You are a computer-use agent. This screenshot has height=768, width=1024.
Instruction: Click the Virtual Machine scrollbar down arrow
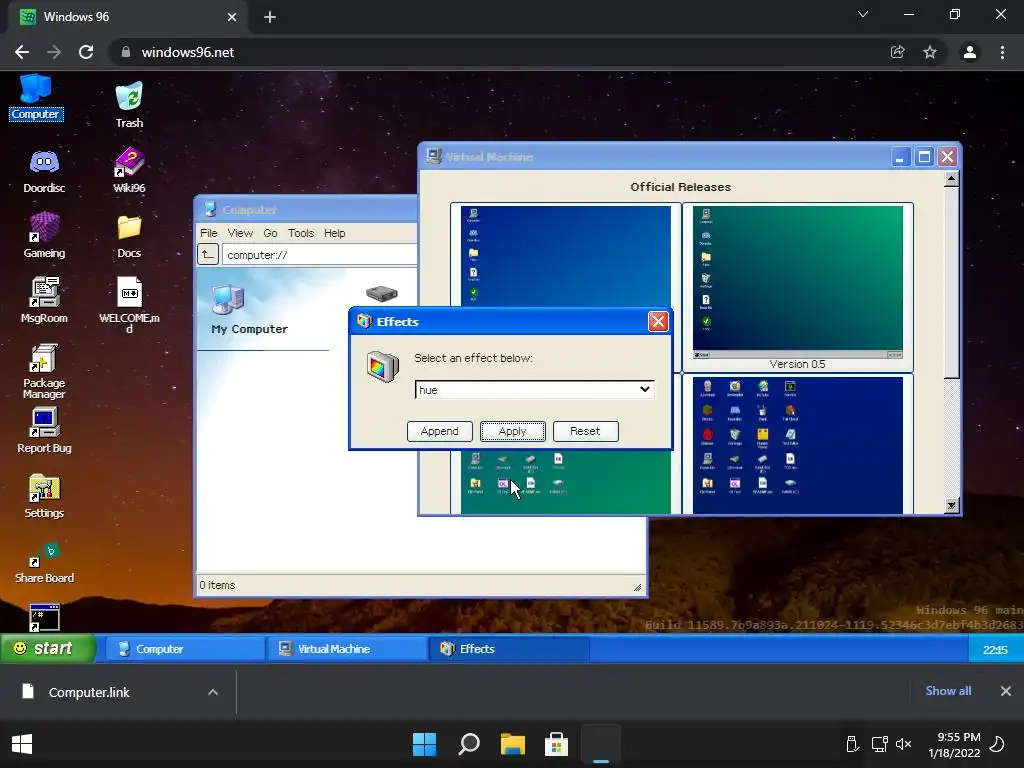[x=952, y=505]
